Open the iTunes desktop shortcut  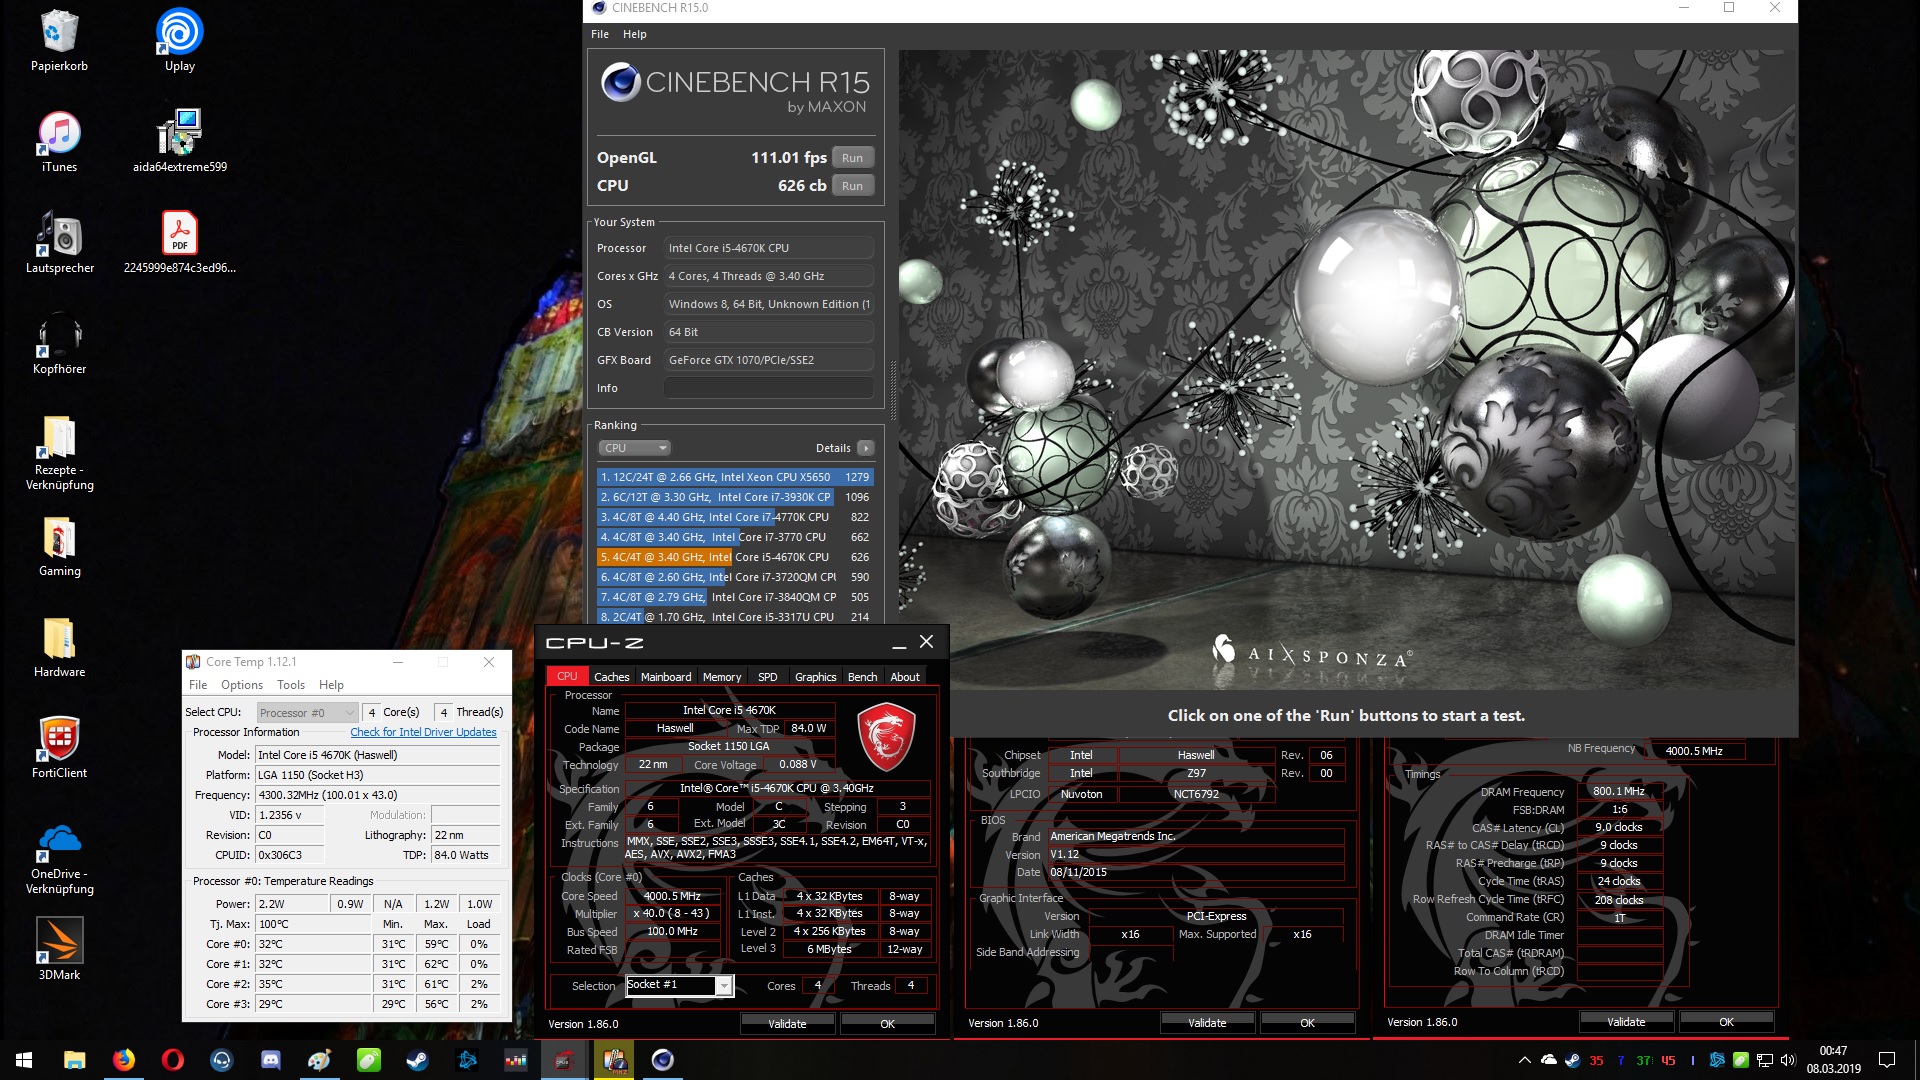(59, 142)
